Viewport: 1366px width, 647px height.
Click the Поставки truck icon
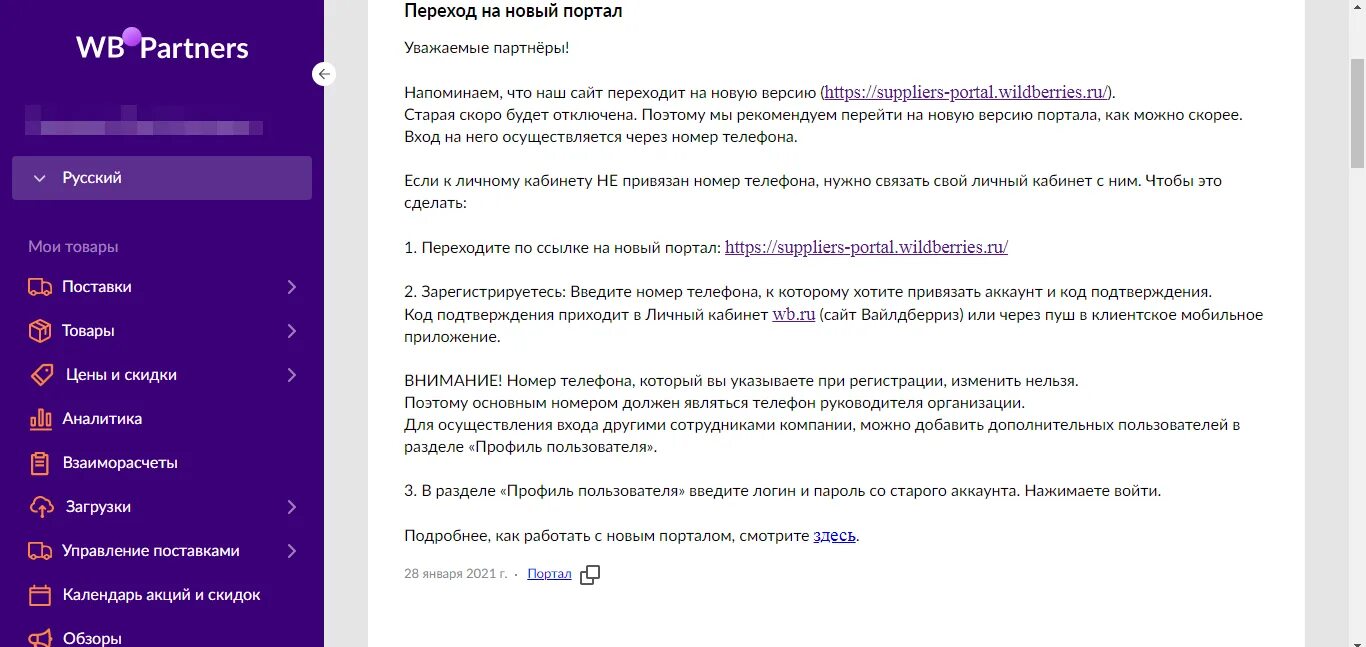(40, 287)
